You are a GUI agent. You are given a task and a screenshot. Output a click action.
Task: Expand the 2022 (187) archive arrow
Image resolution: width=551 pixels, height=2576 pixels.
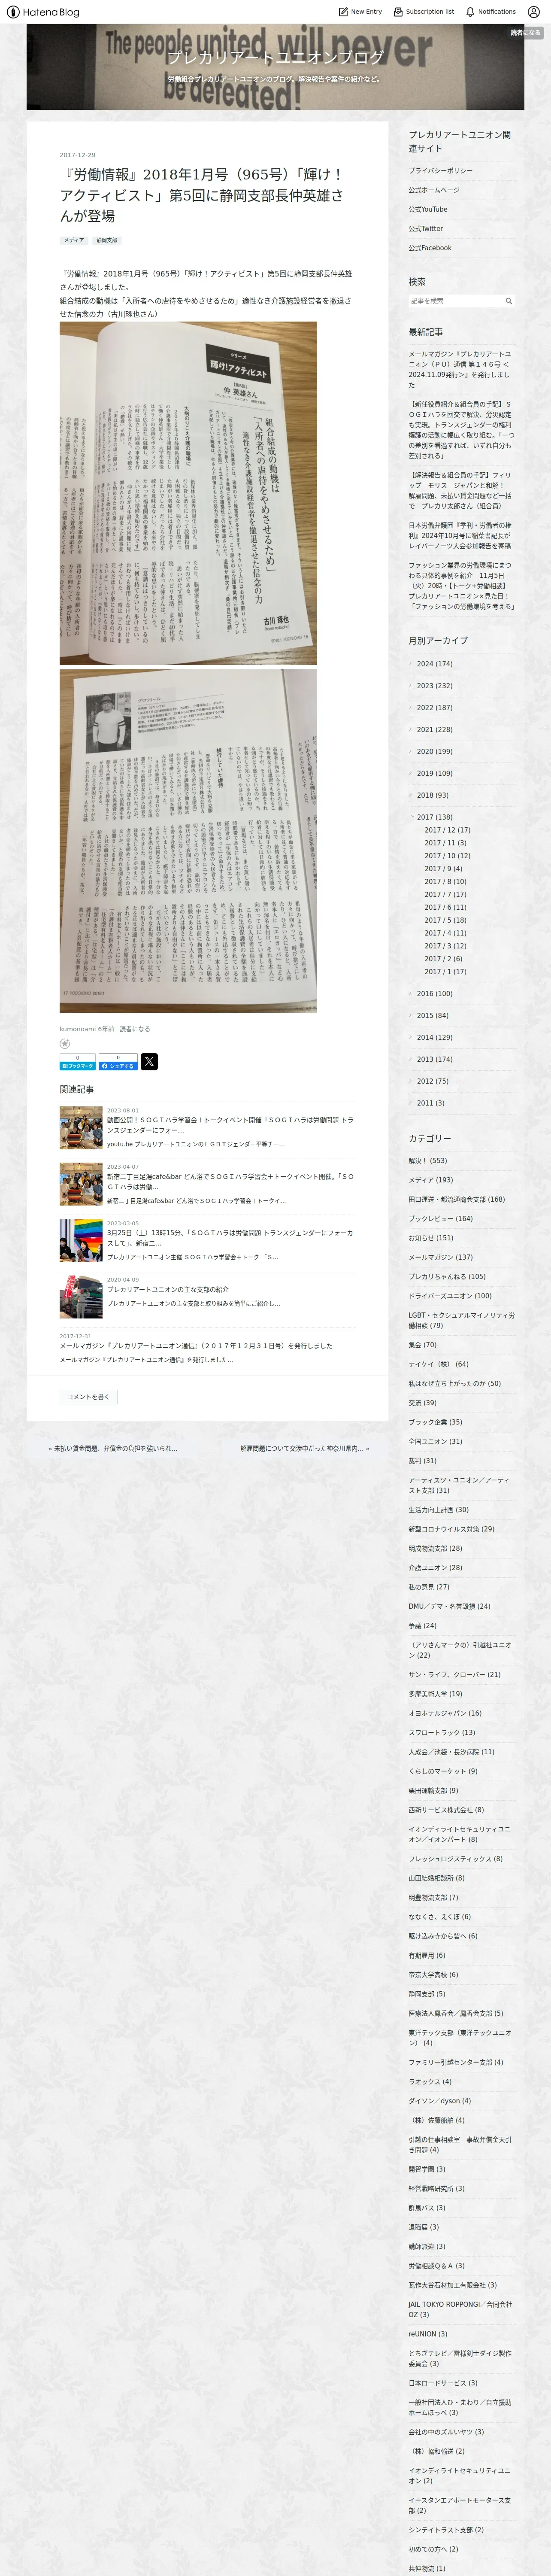tap(411, 707)
